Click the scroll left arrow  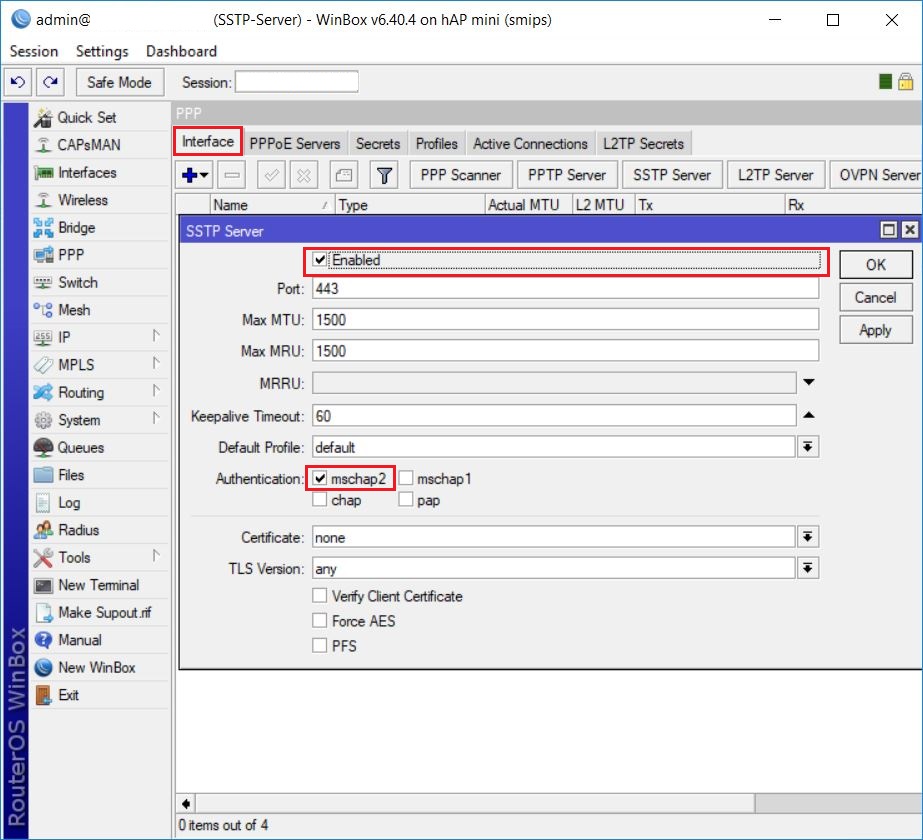(x=186, y=804)
